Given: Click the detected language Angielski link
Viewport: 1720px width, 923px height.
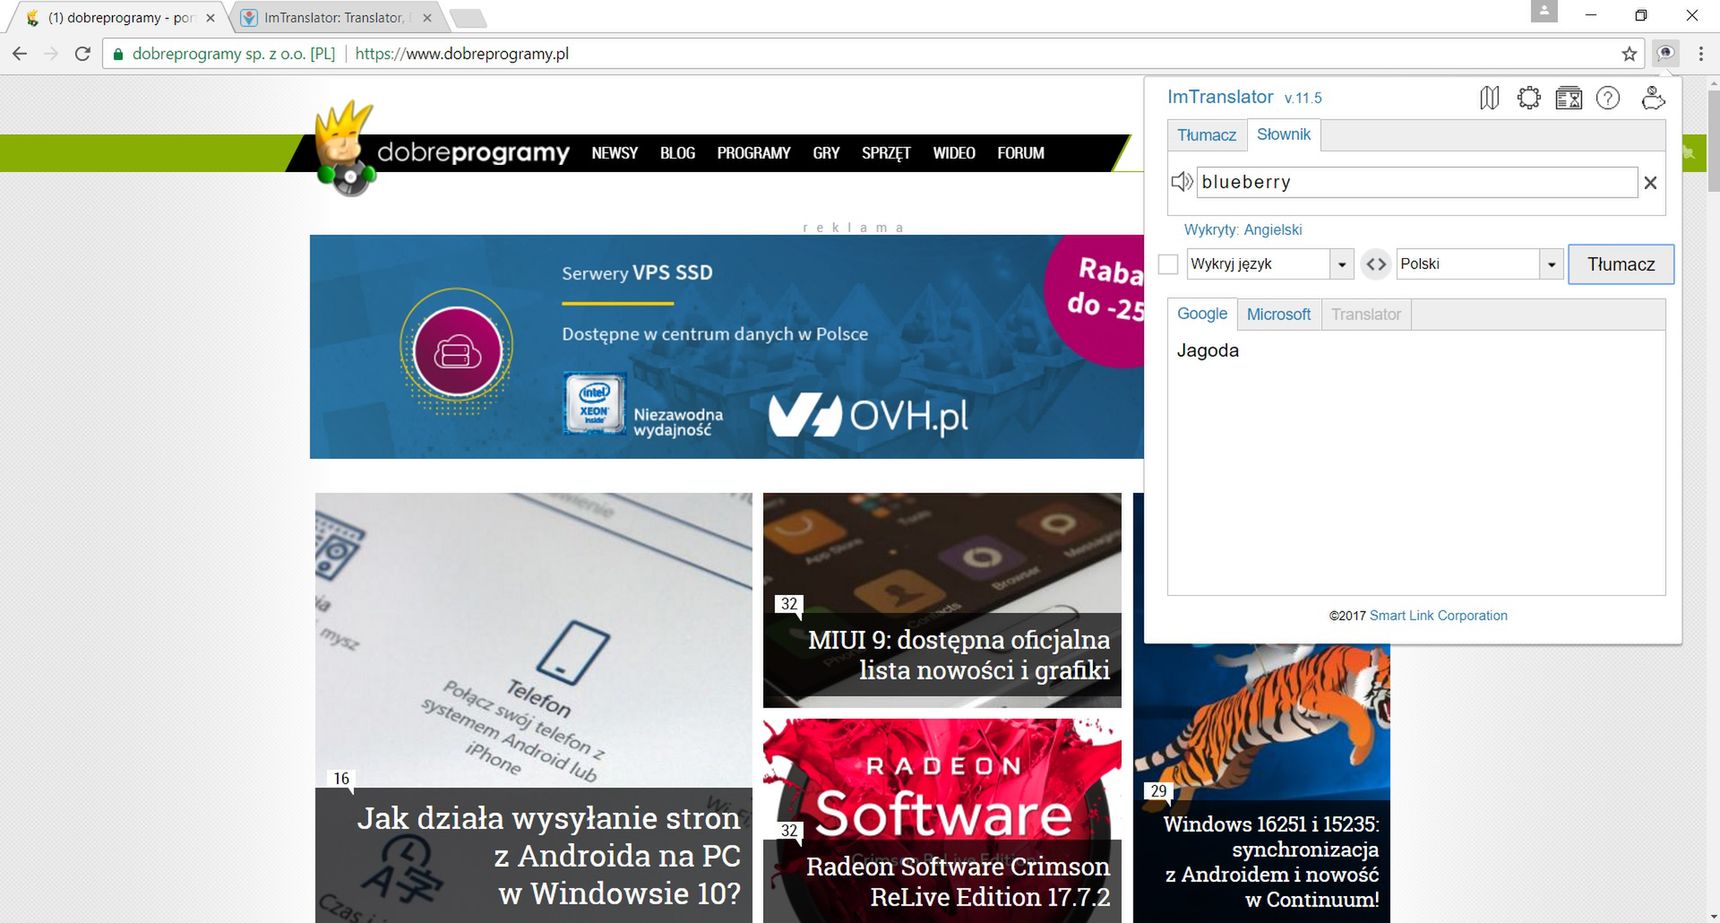Looking at the screenshot, I should pos(1272,230).
